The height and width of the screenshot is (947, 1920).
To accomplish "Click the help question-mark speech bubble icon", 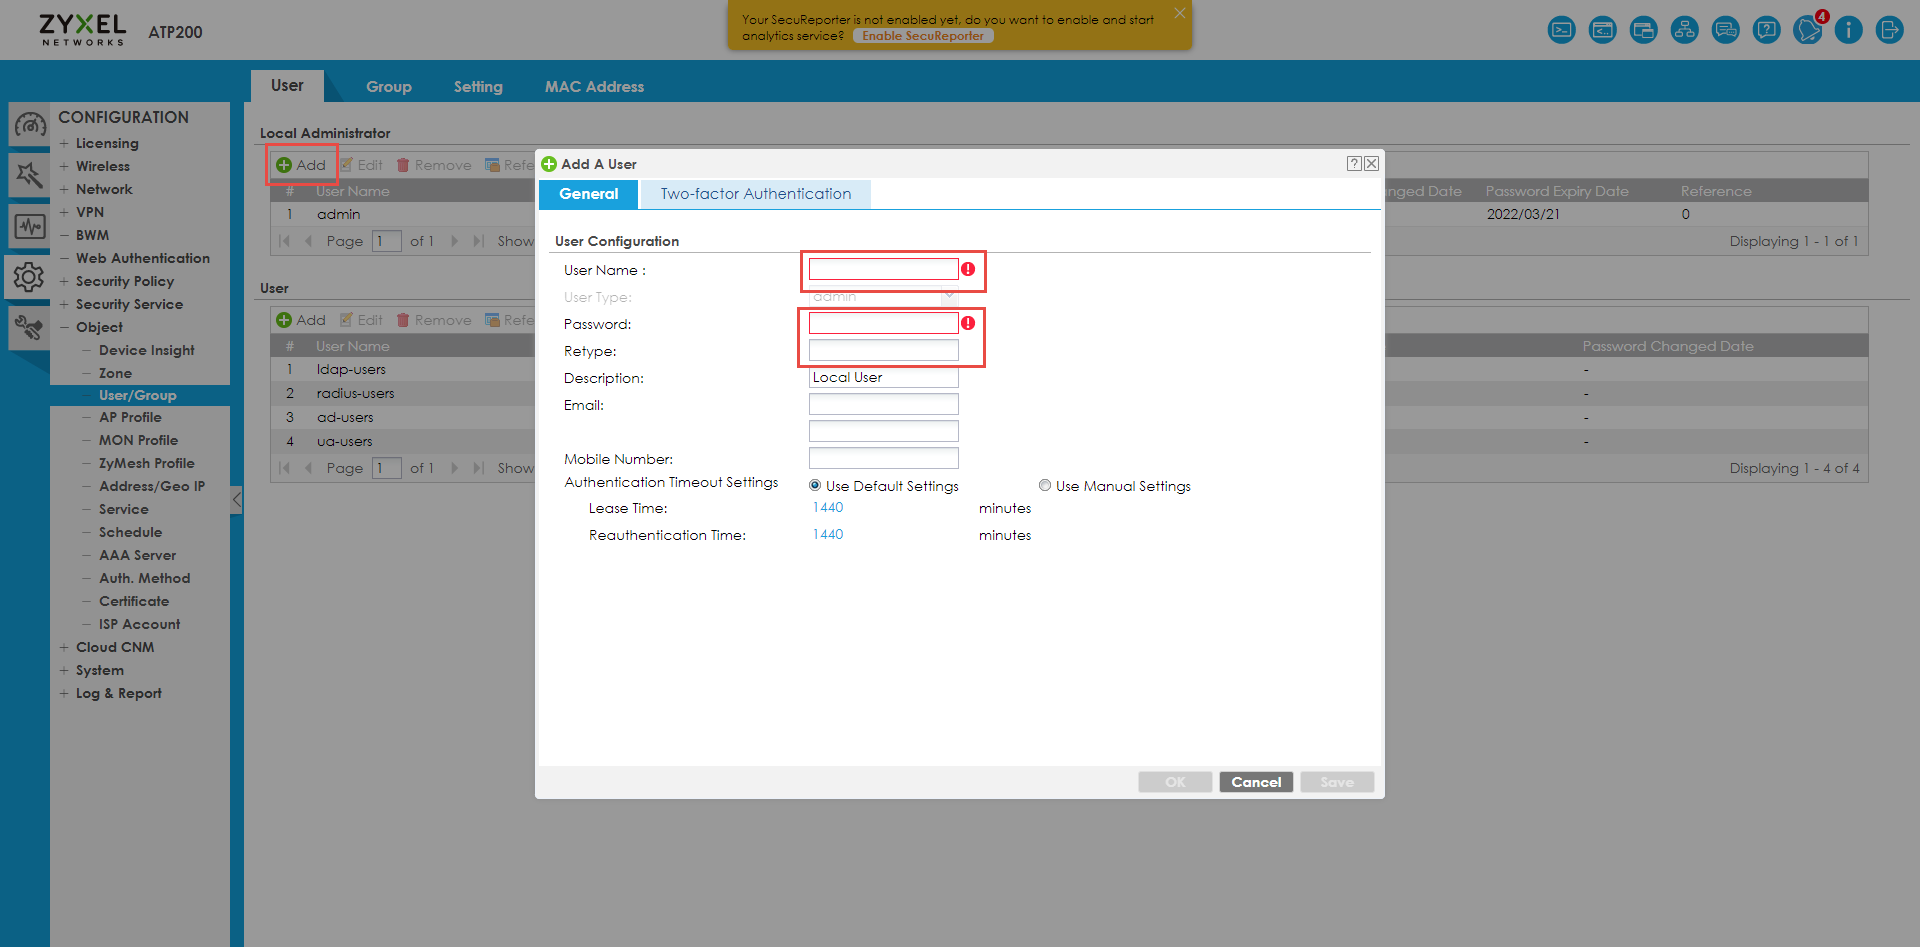I will point(1766,30).
